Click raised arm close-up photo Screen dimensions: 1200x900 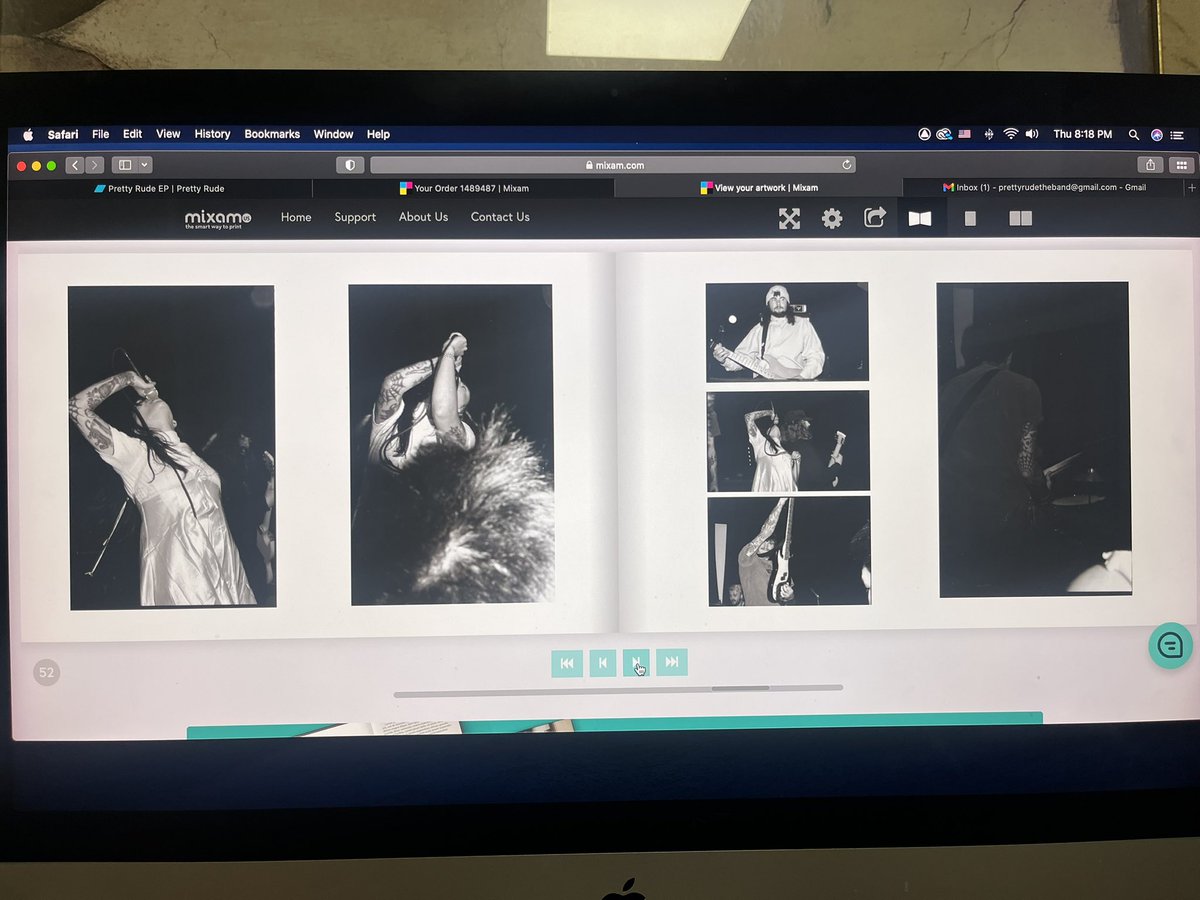click(451, 445)
